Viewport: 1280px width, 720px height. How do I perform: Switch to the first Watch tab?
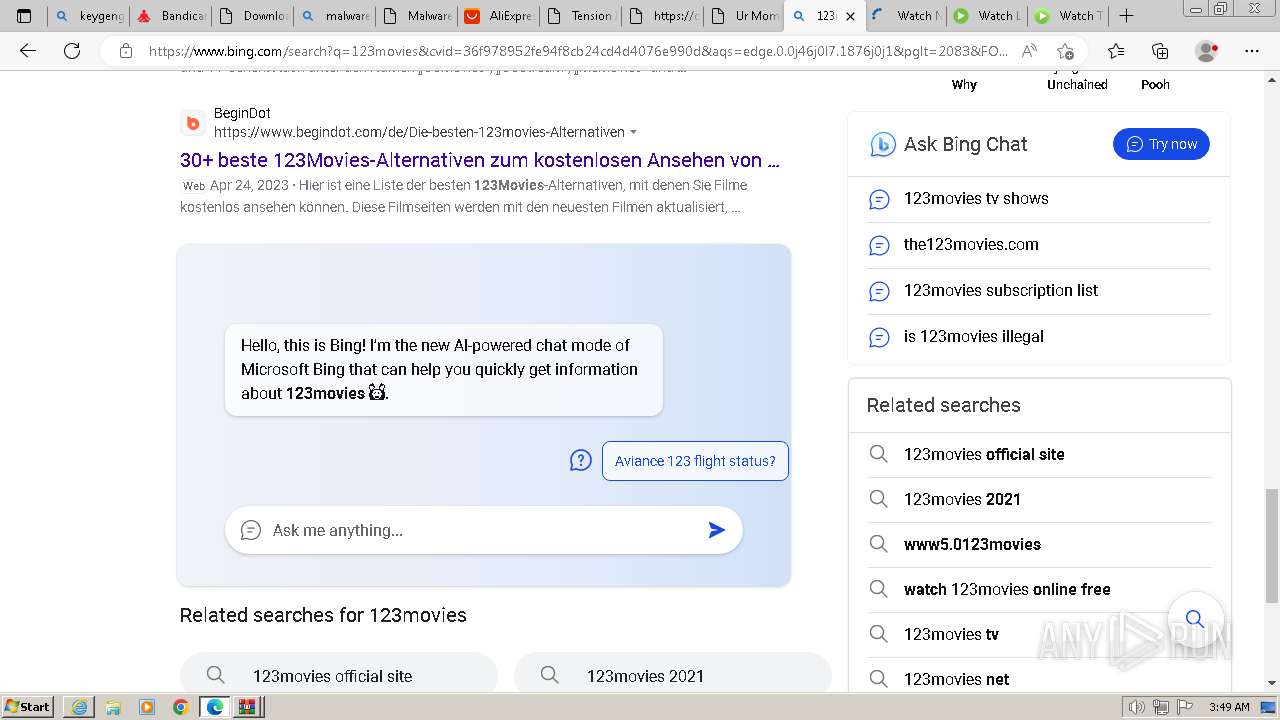907,16
